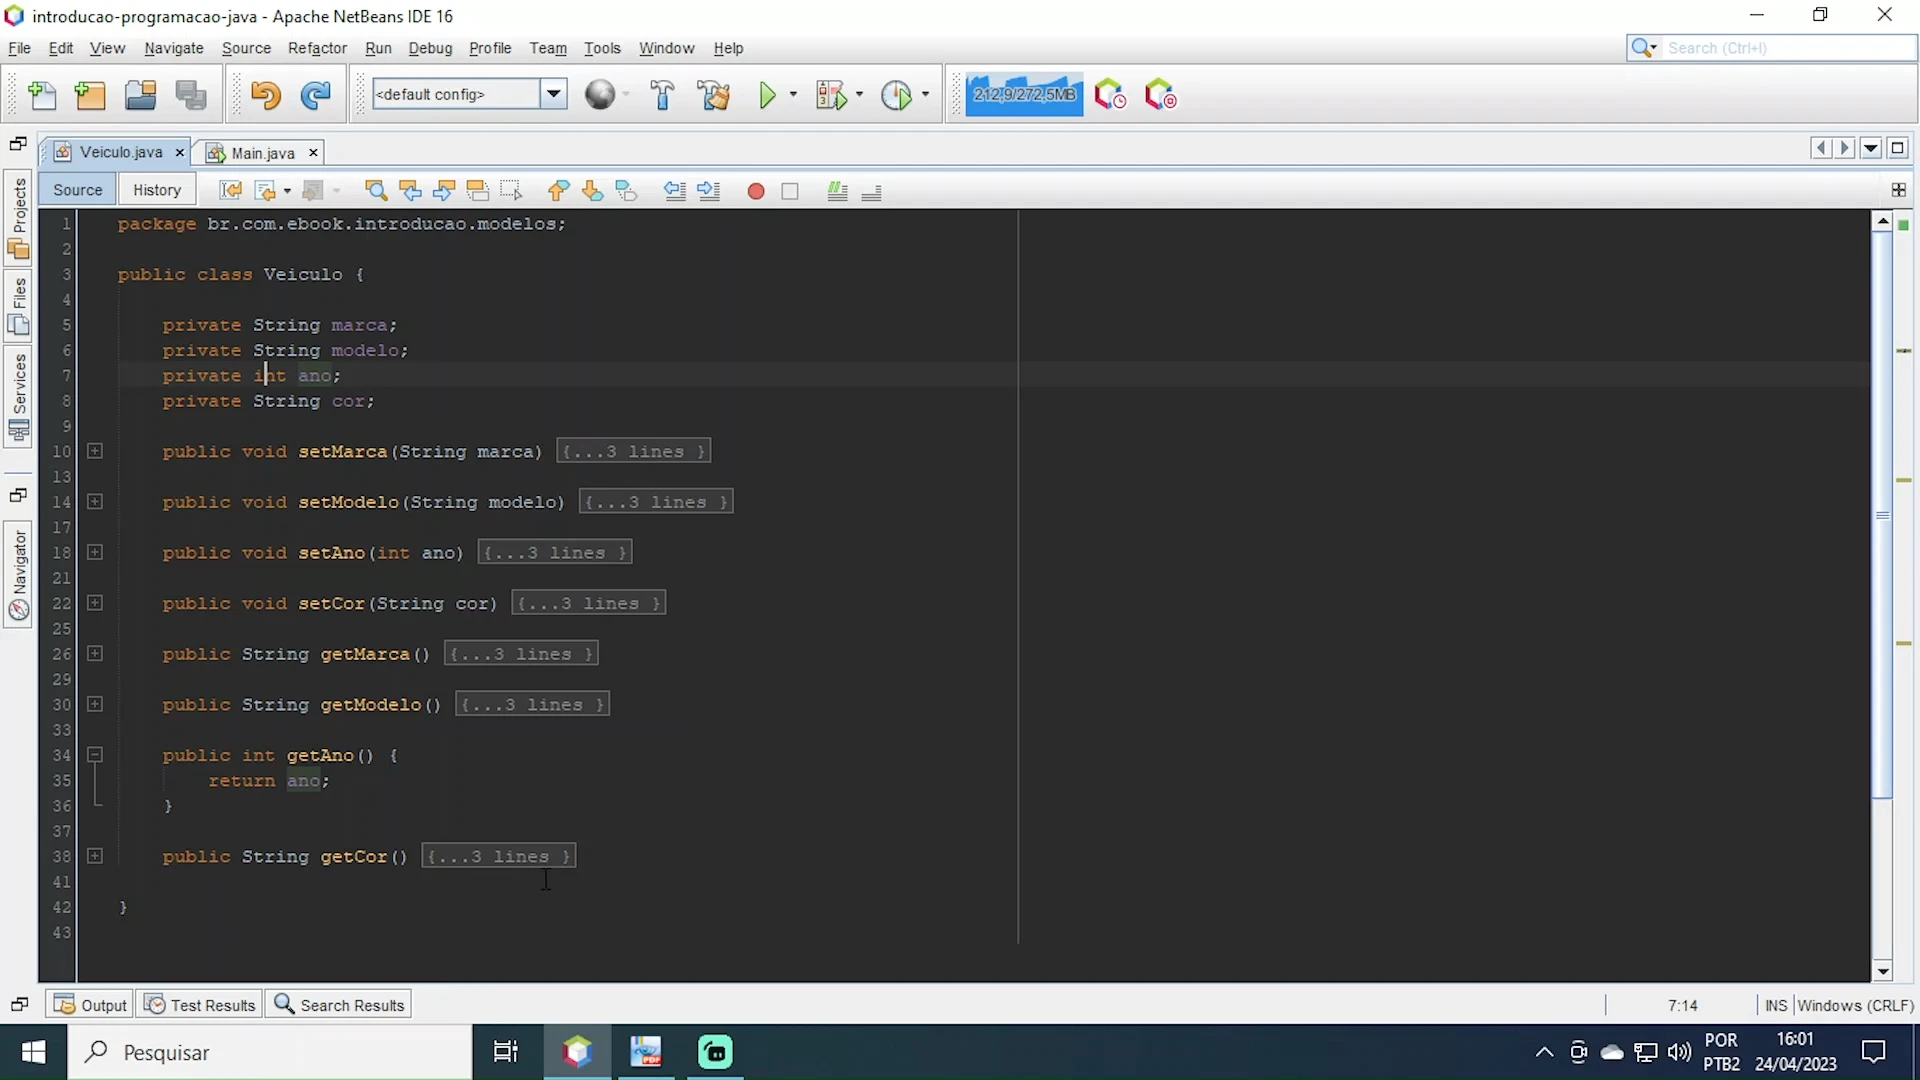The width and height of the screenshot is (1920, 1080).
Task: Click the Undo arrow icon
Action: click(x=266, y=95)
